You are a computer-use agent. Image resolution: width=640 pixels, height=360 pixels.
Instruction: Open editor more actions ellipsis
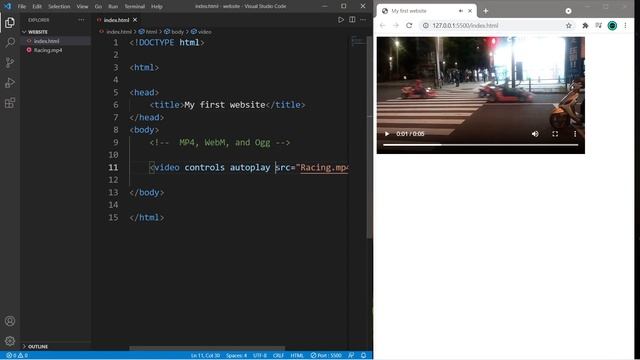pos(363,20)
